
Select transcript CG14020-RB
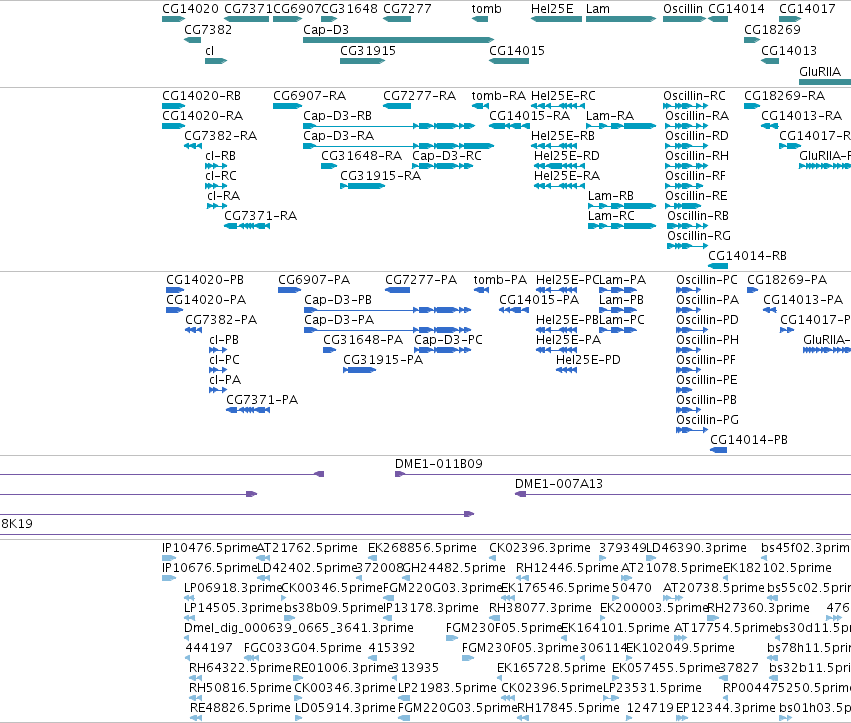pos(174,106)
